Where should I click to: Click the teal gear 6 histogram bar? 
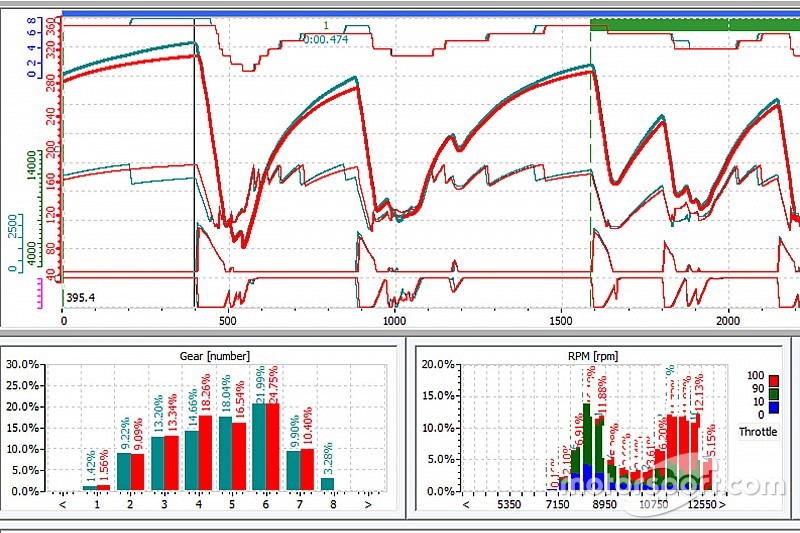[259, 447]
